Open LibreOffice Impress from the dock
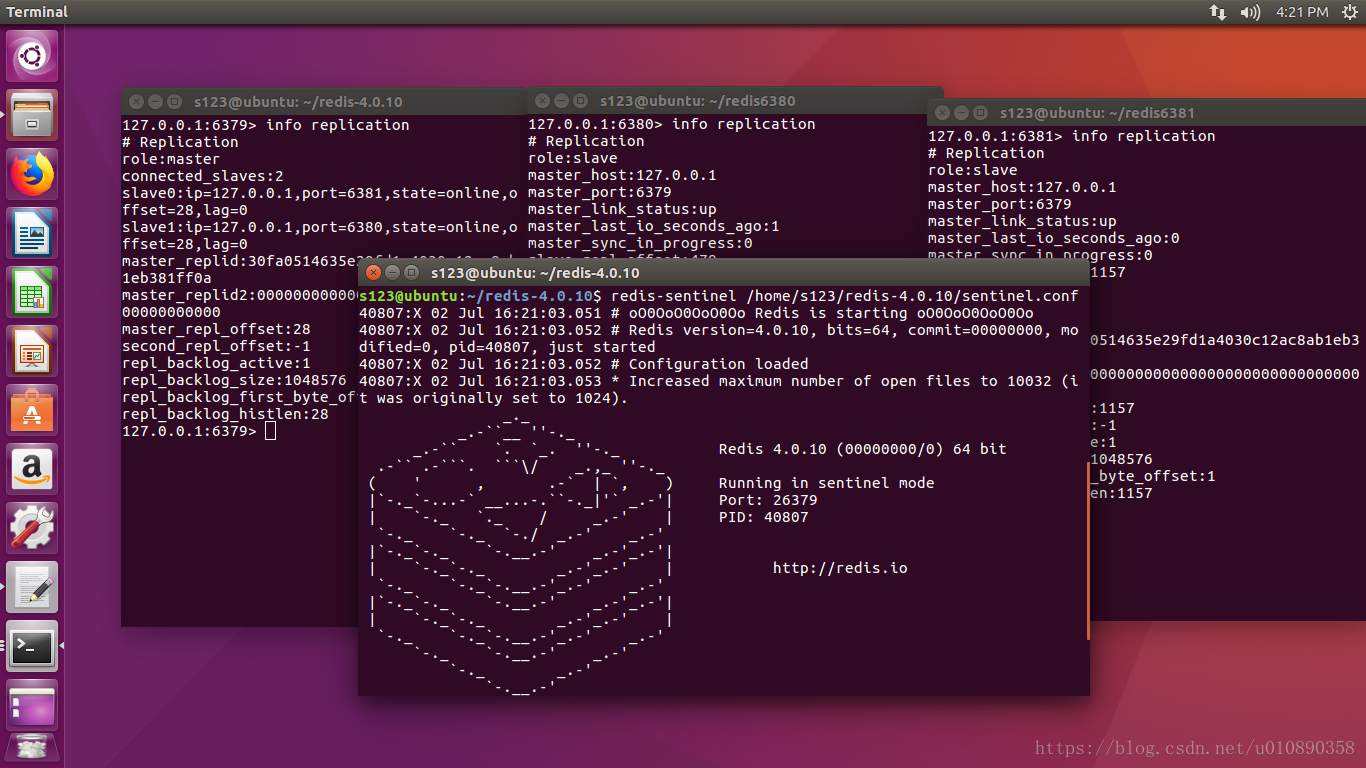The height and width of the screenshot is (768, 1366). point(32,351)
